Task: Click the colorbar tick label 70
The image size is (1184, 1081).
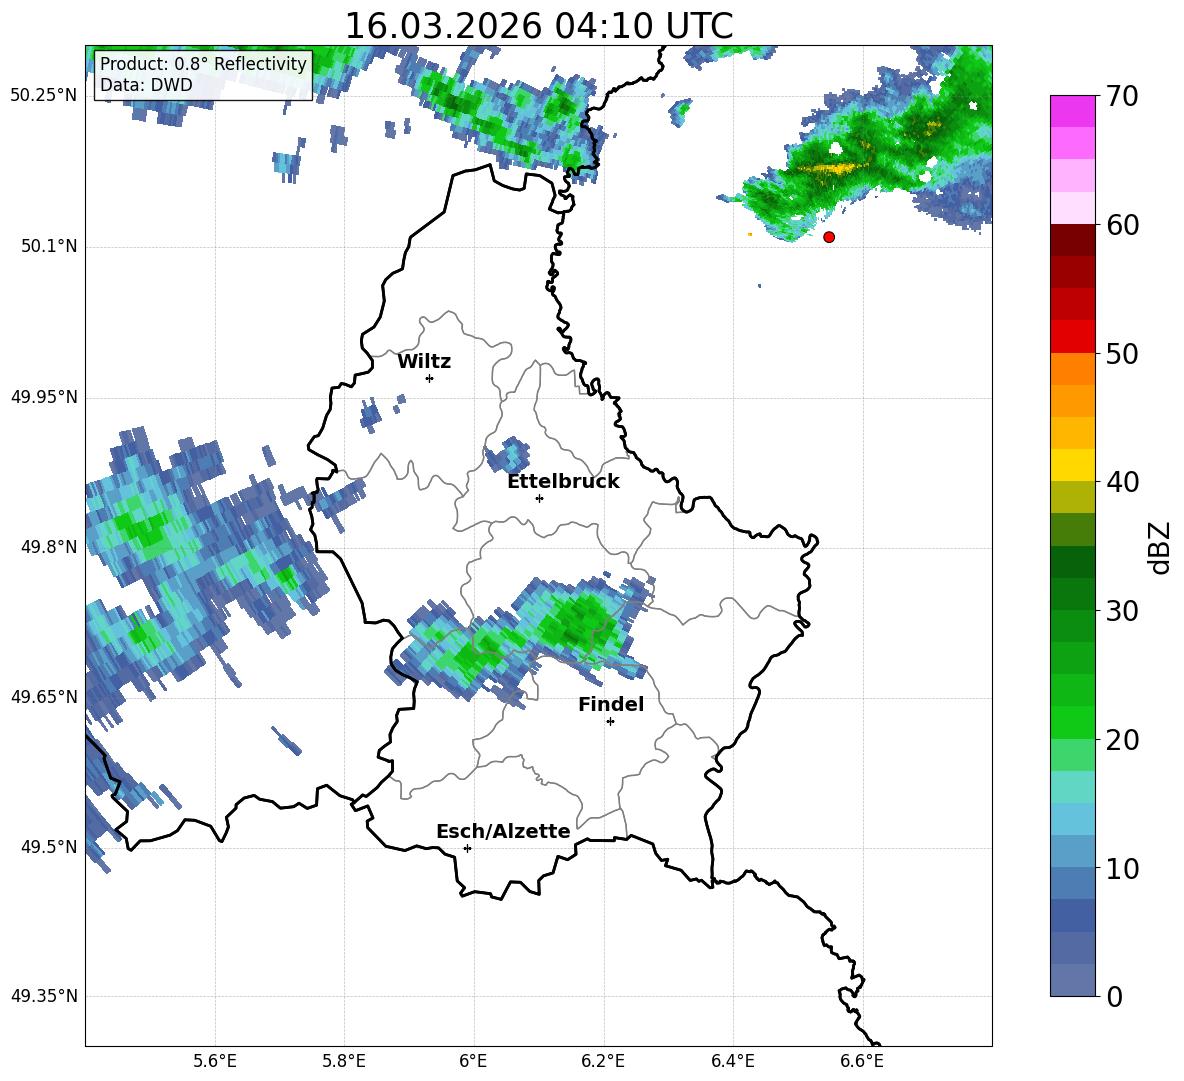Action: pyautogui.click(x=1122, y=97)
